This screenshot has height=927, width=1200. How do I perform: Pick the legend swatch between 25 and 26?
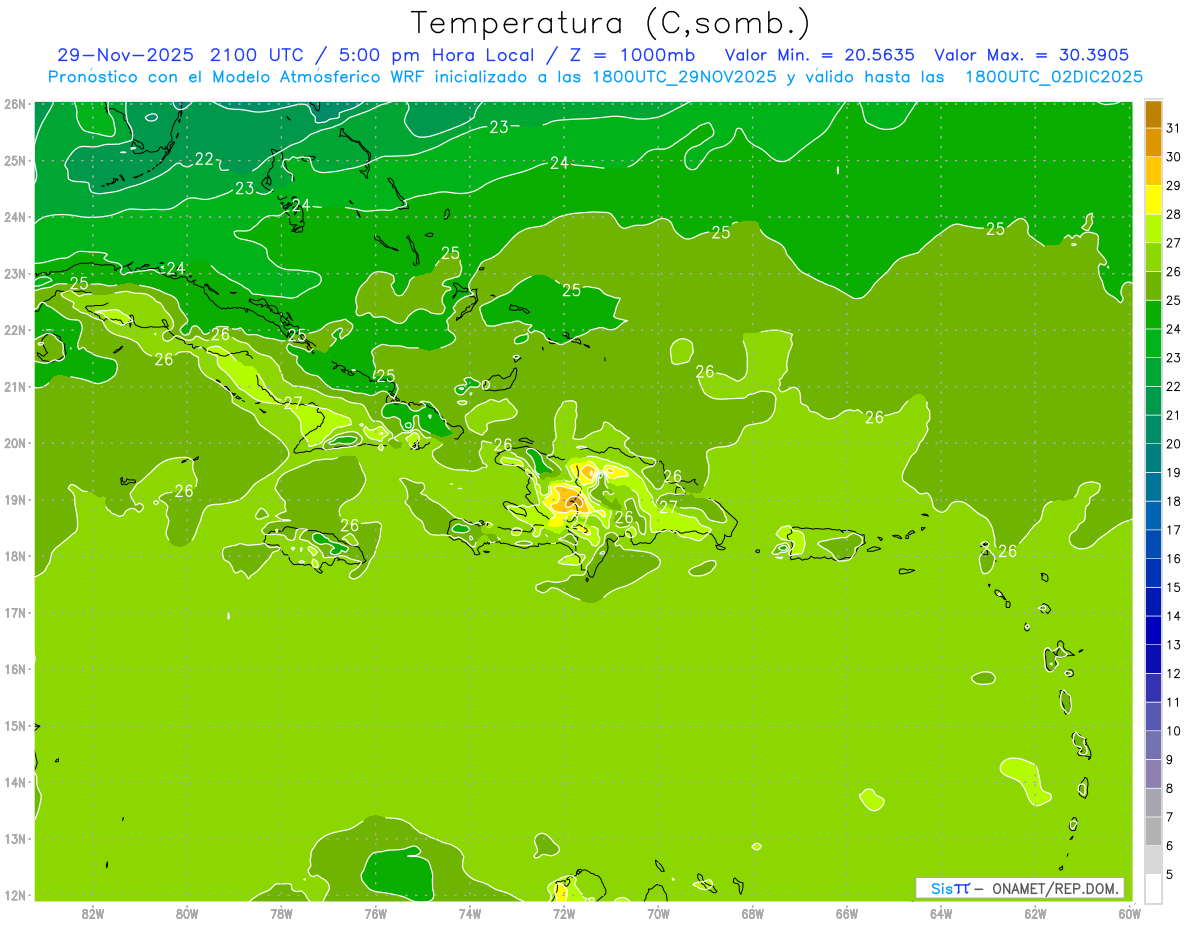pyautogui.click(x=1153, y=286)
